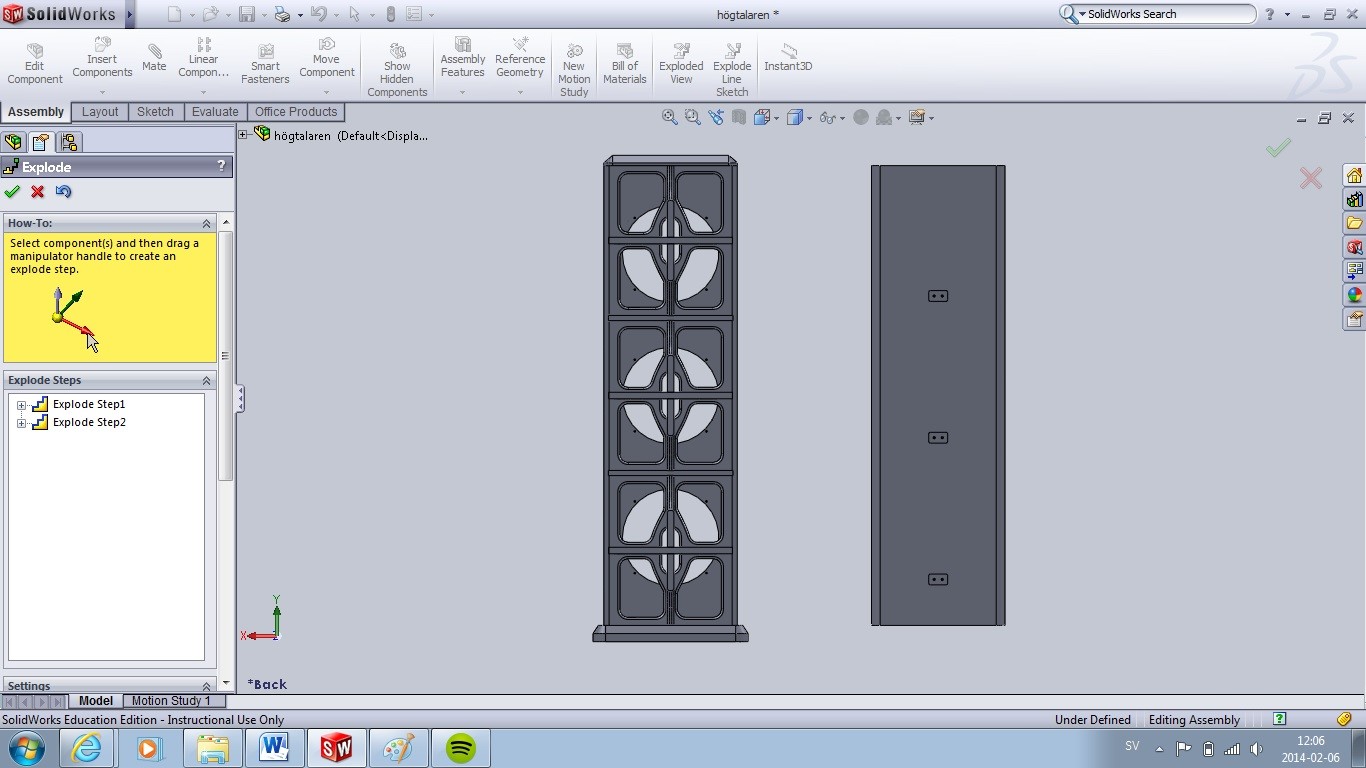Open Spotify from the Windows taskbar
The image size is (1366, 768).
point(460,748)
